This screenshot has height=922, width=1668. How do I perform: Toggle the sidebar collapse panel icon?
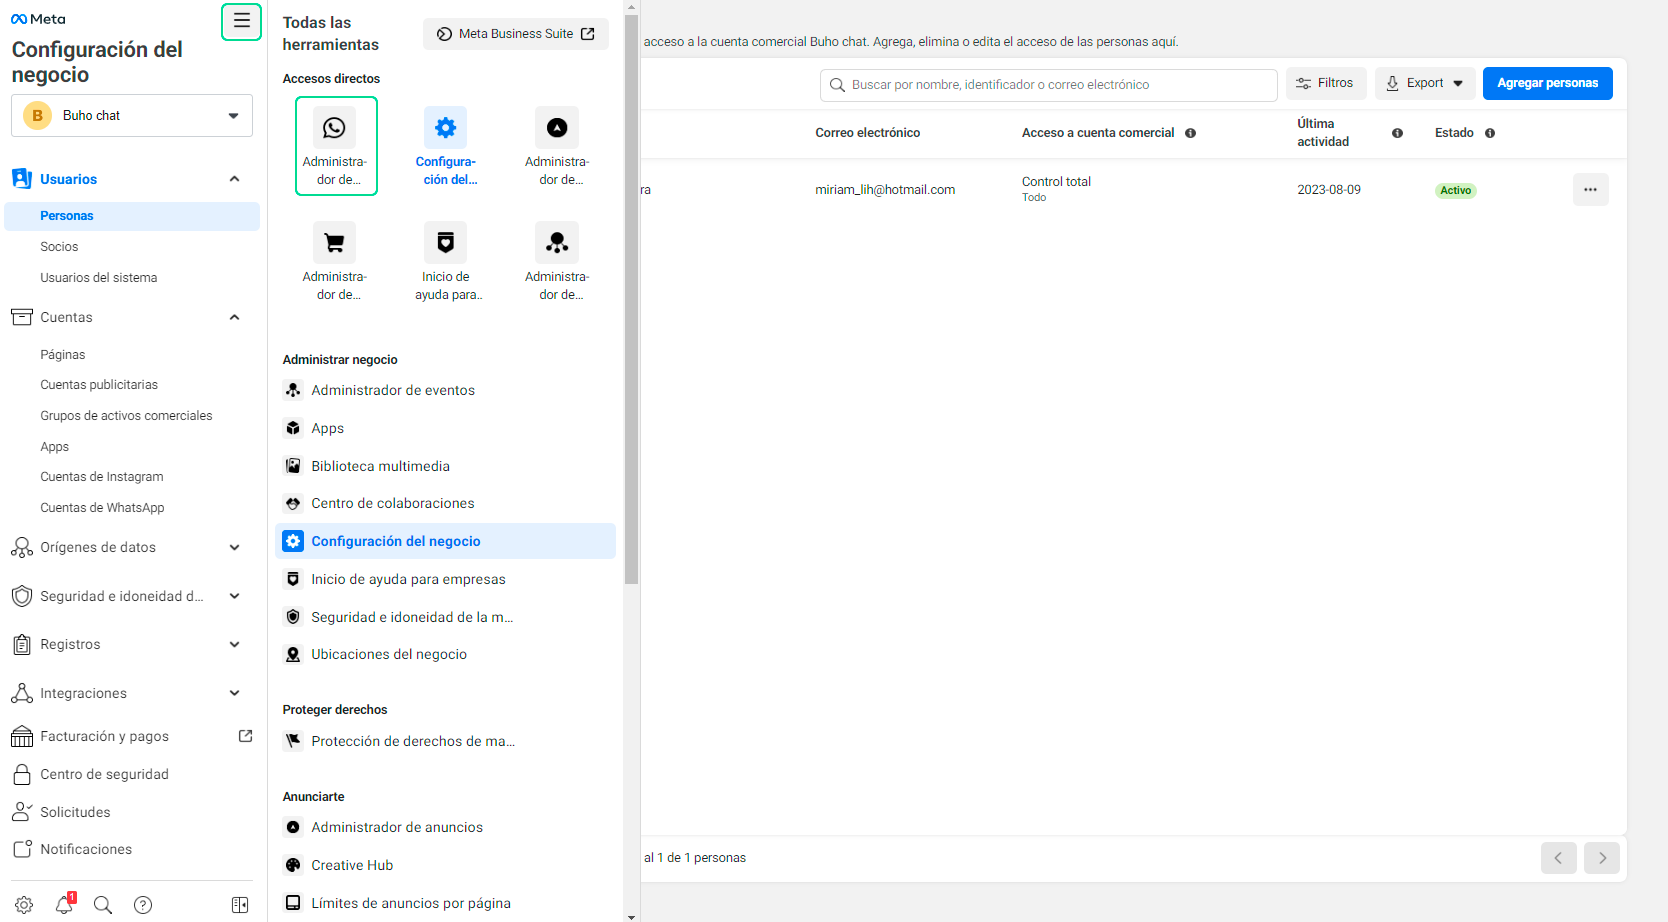point(240,905)
